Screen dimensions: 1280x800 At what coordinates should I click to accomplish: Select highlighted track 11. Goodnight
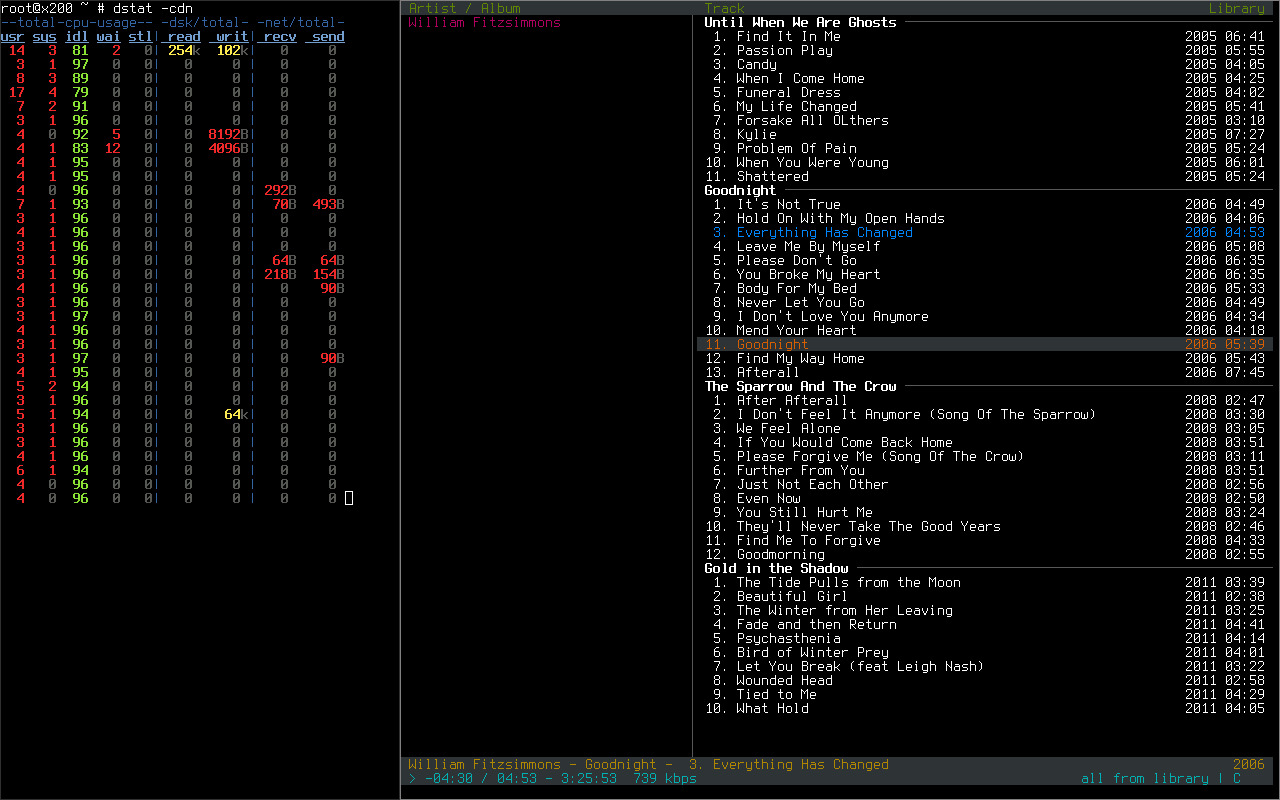click(x=985, y=344)
